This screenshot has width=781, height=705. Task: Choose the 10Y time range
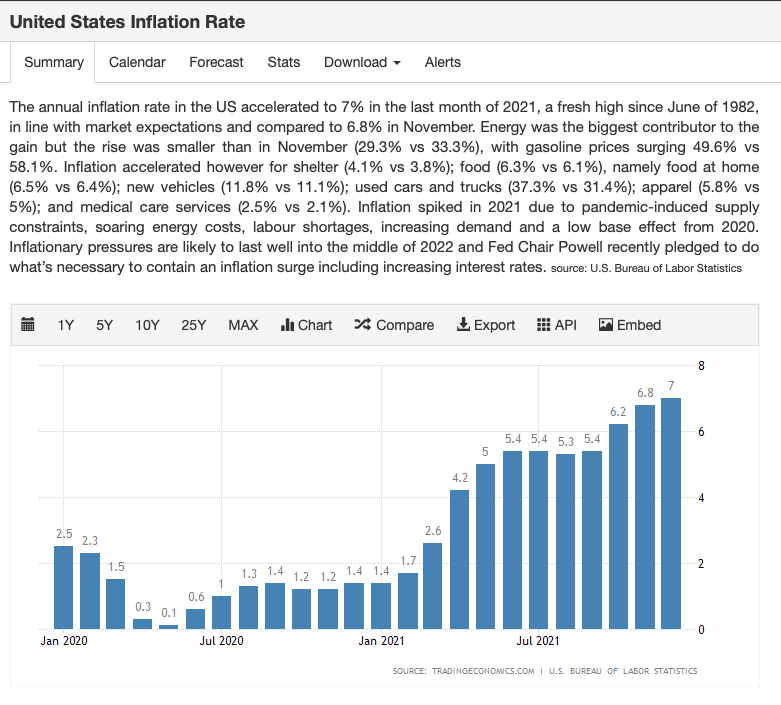pyautogui.click(x=147, y=325)
